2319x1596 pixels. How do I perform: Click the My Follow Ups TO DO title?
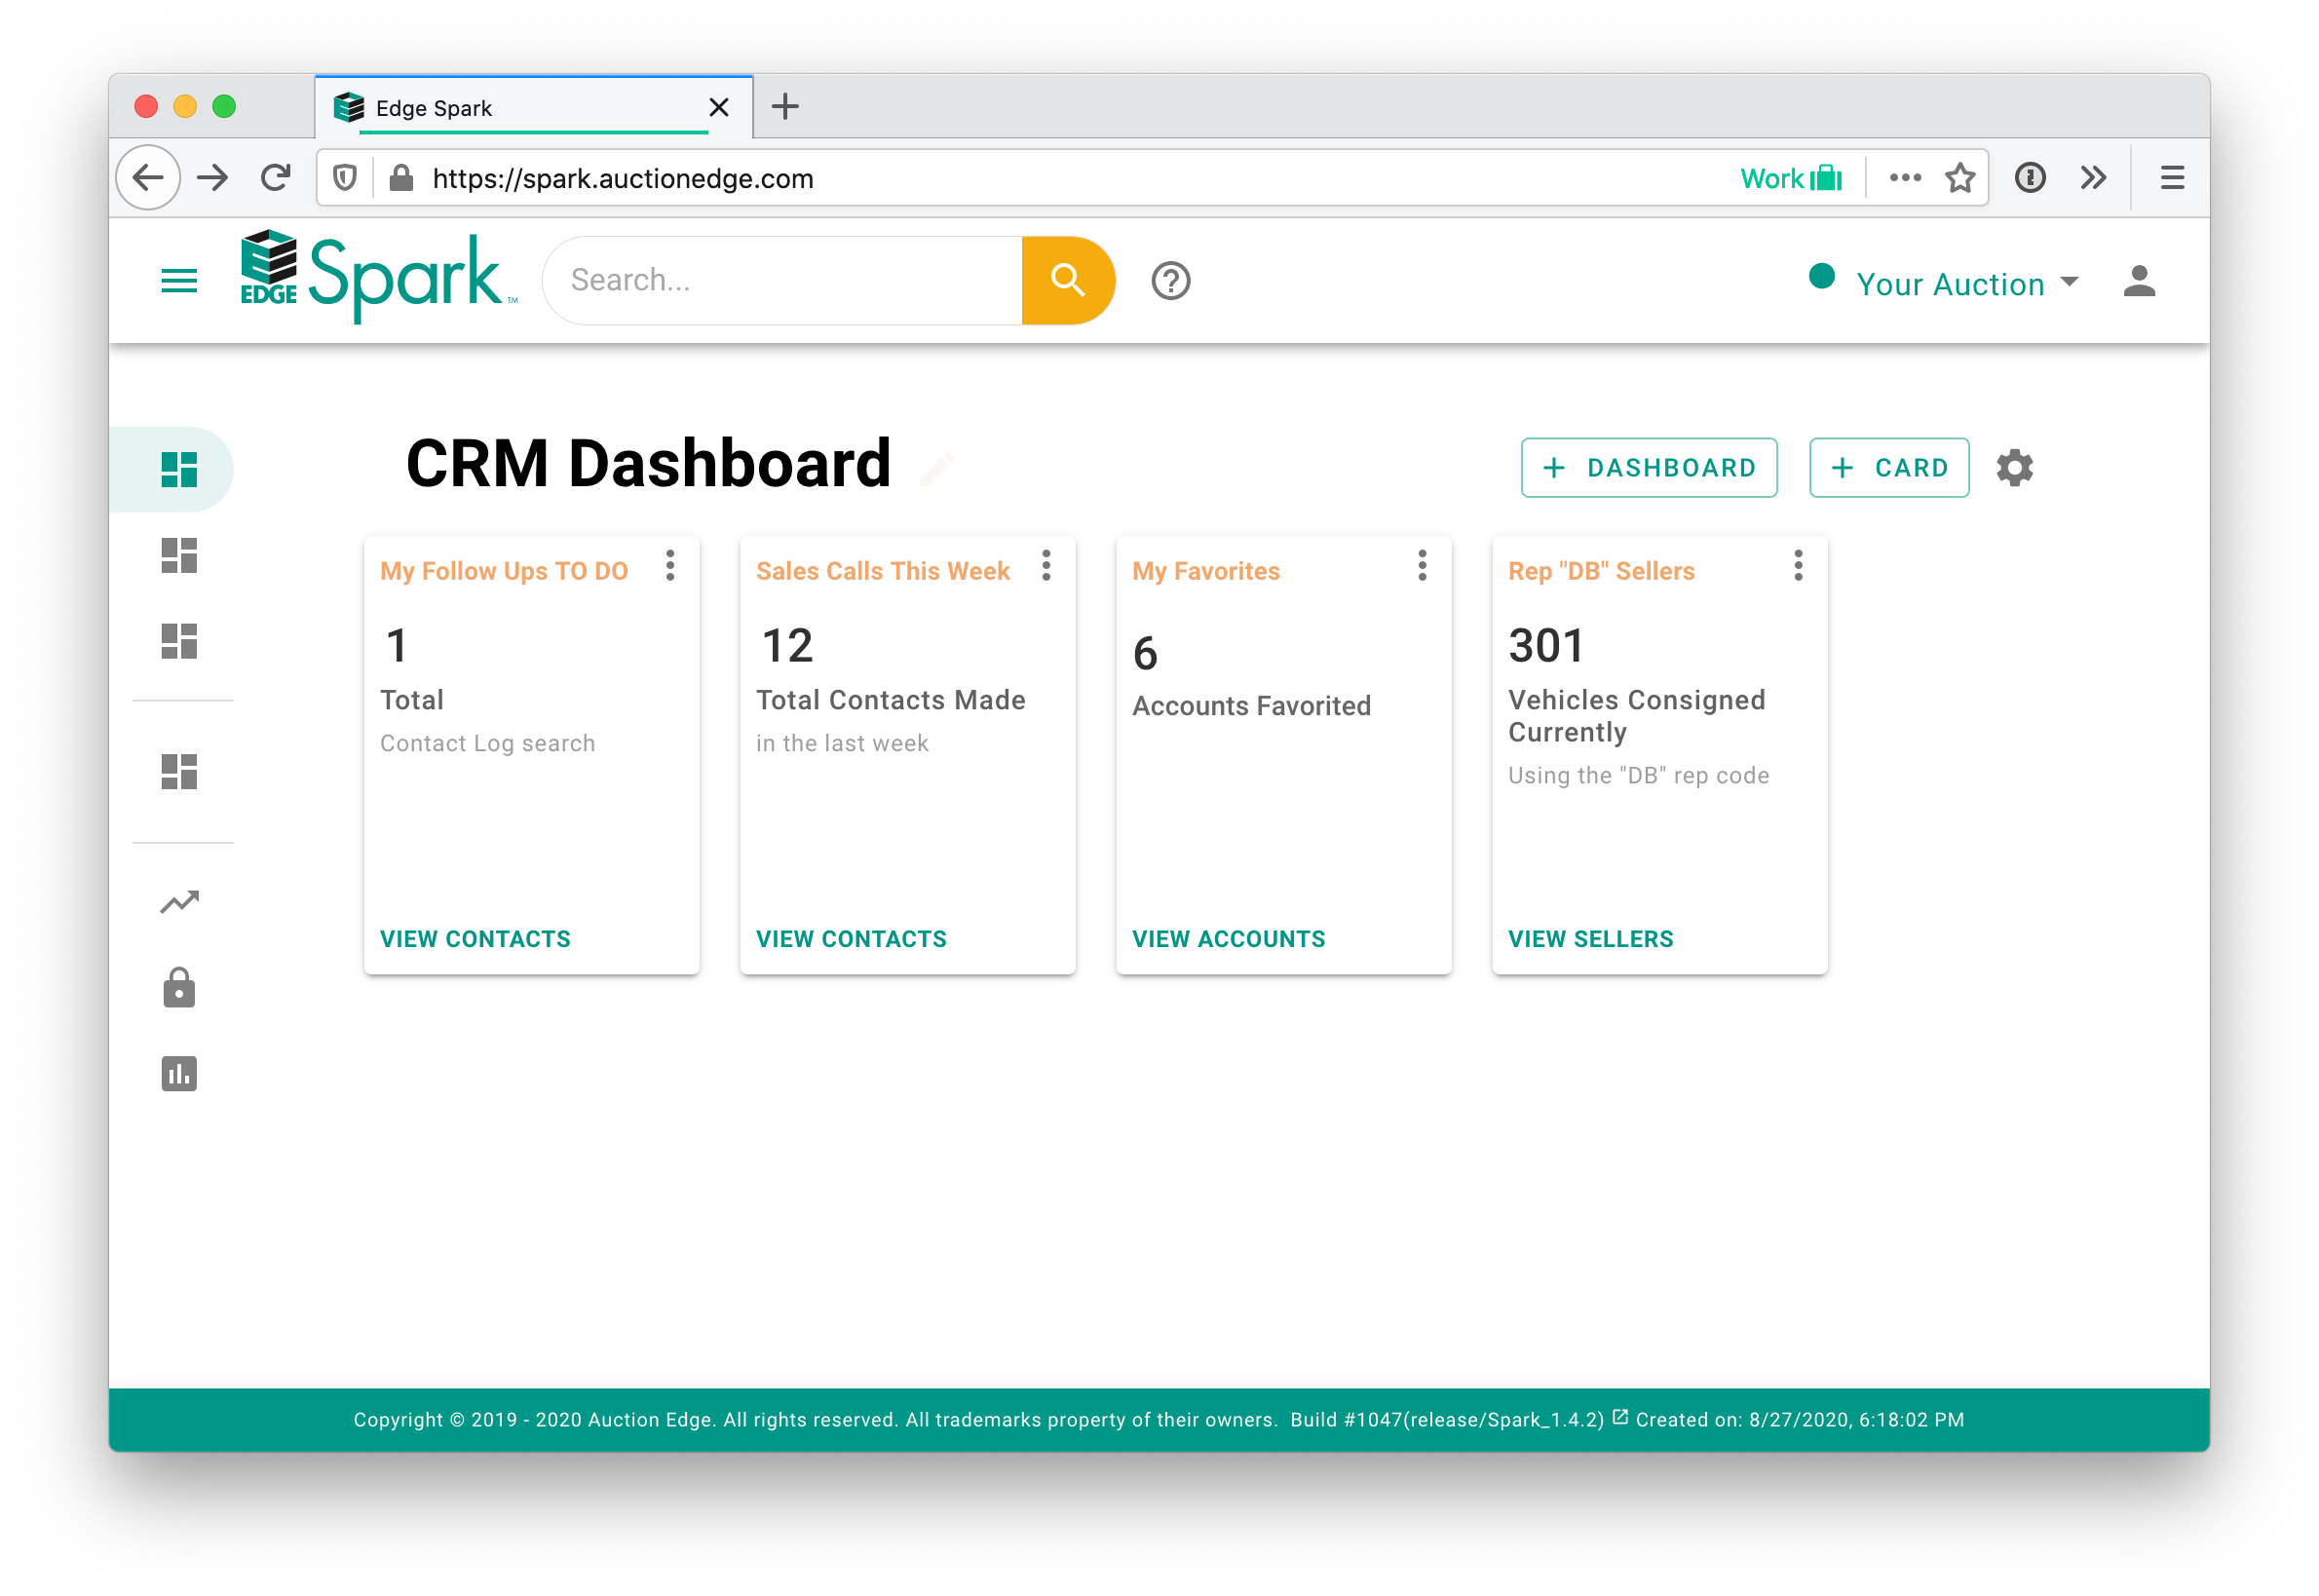click(503, 571)
